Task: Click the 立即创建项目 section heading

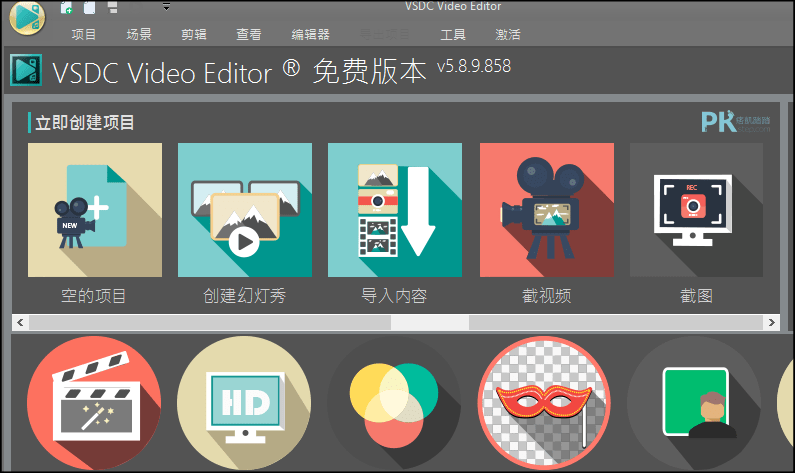Action: pyautogui.click(x=84, y=123)
